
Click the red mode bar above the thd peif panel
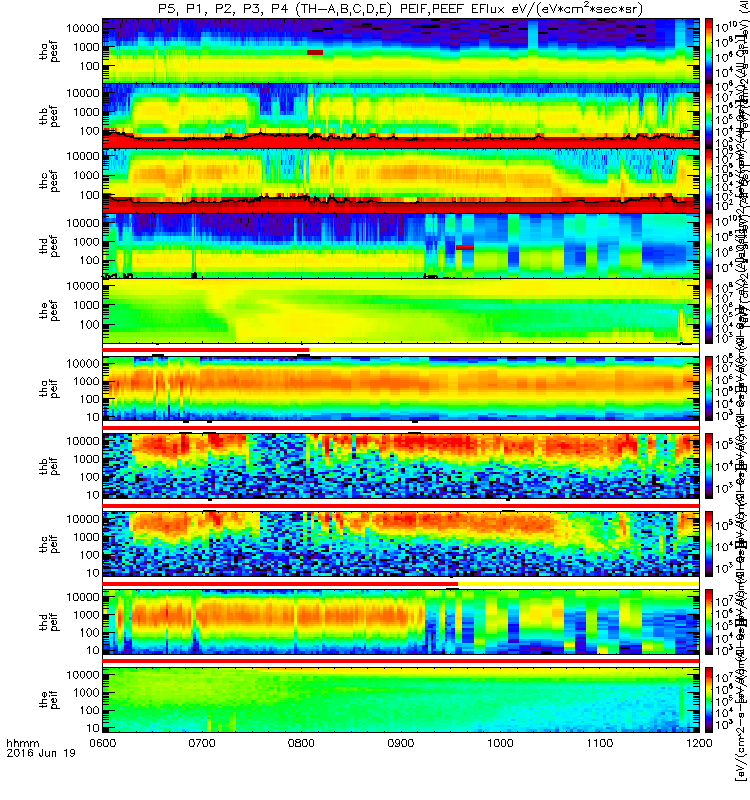click(280, 584)
